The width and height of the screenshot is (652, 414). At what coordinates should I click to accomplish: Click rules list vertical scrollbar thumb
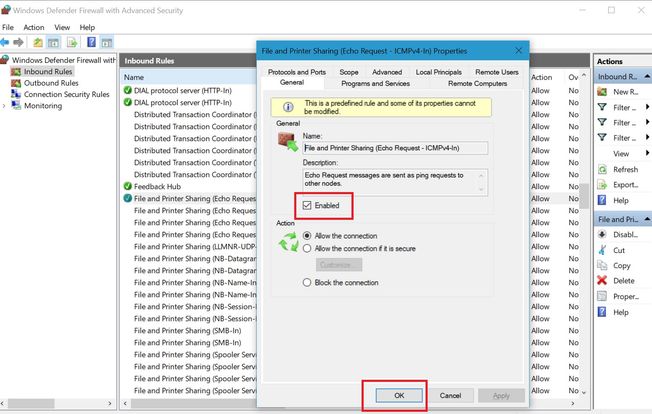(x=584, y=195)
